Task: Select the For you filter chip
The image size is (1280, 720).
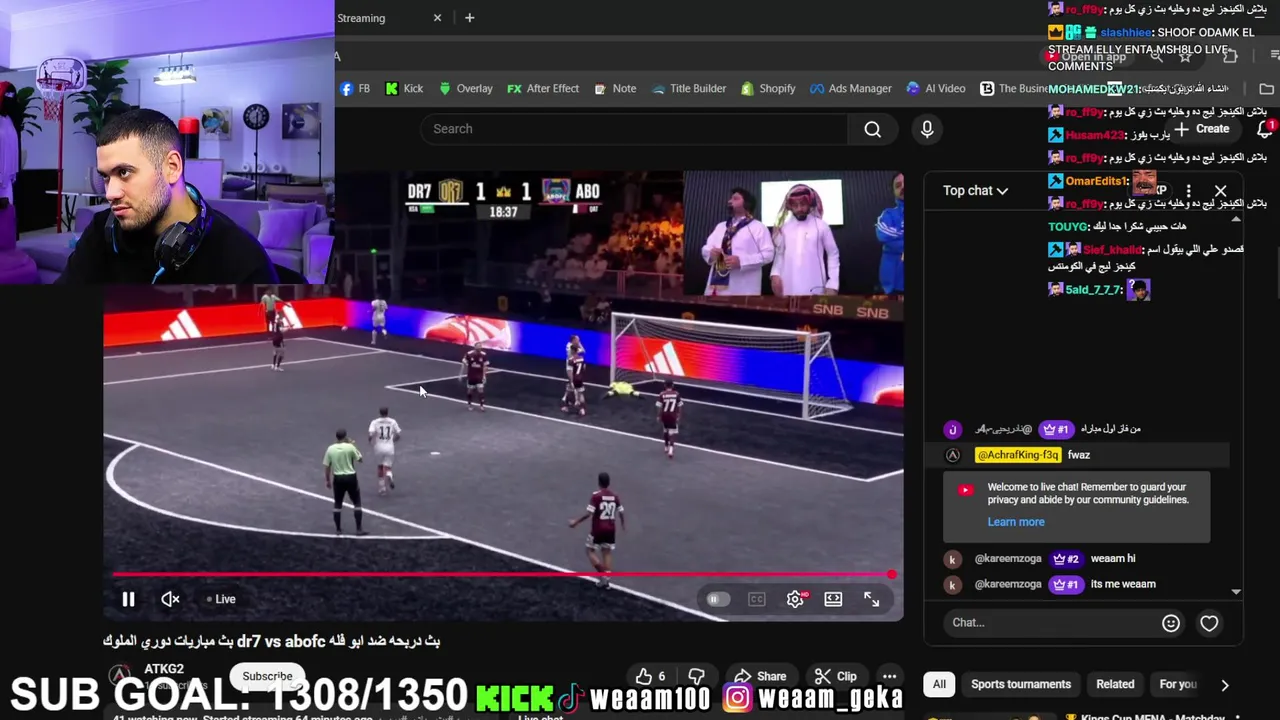Action: point(1177,684)
